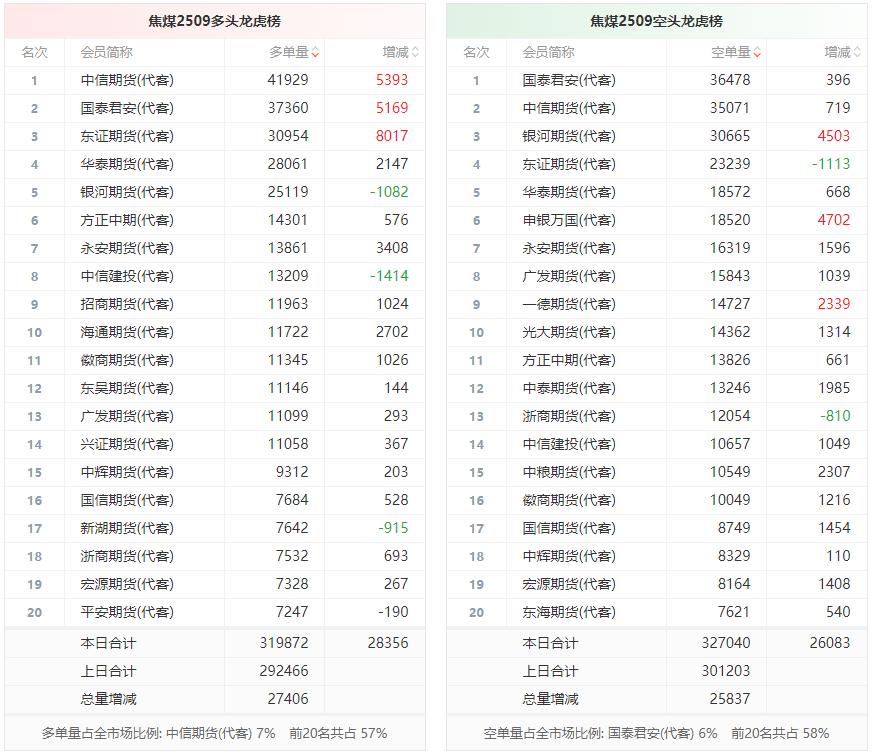Image resolution: width=872 pixels, height=755 pixels.
Task: Click 会员简称 header in short table
Action: point(548,53)
